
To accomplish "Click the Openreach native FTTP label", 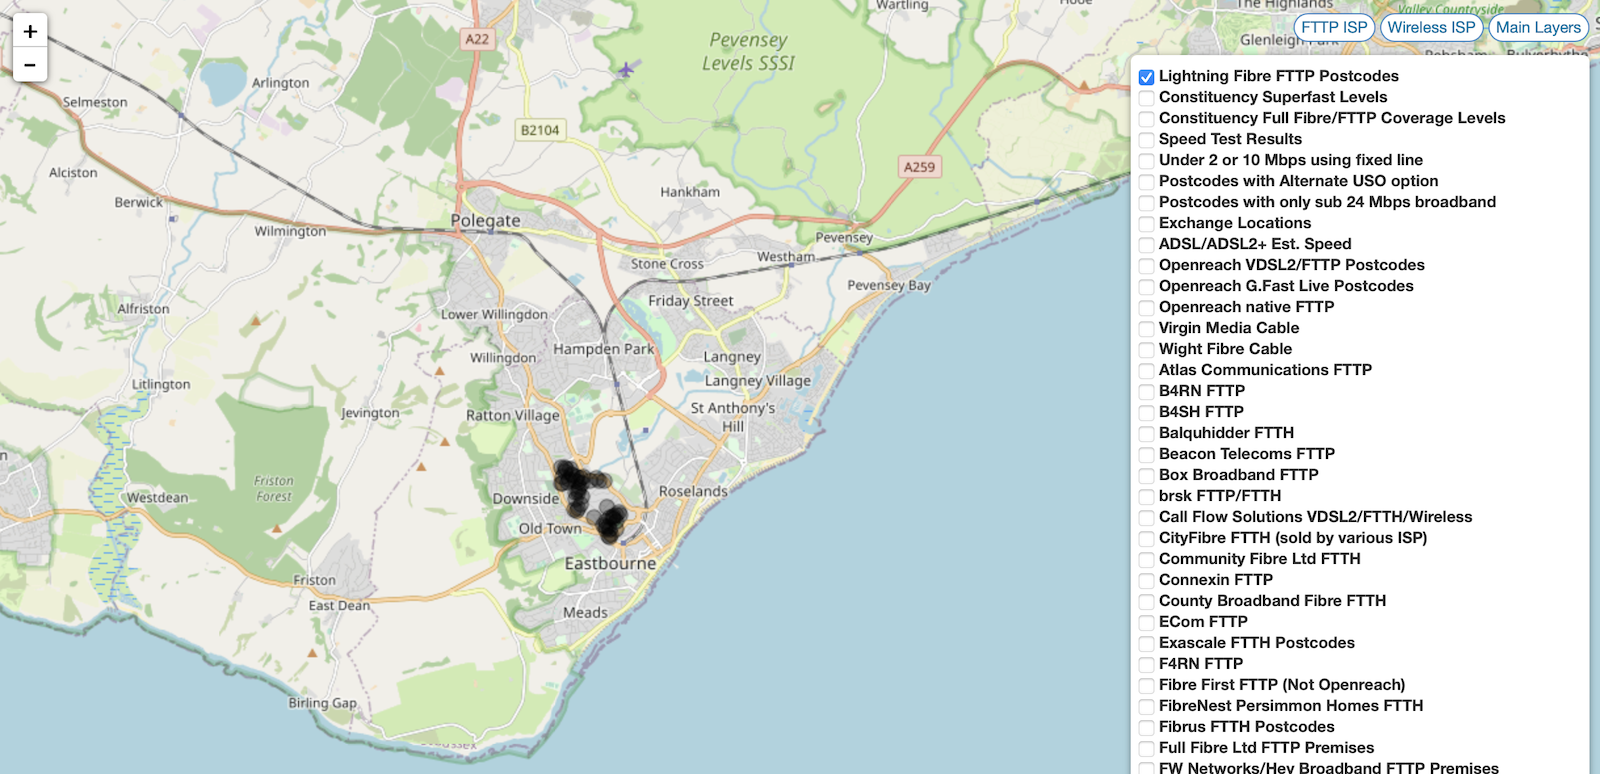I will pos(1246,307).
